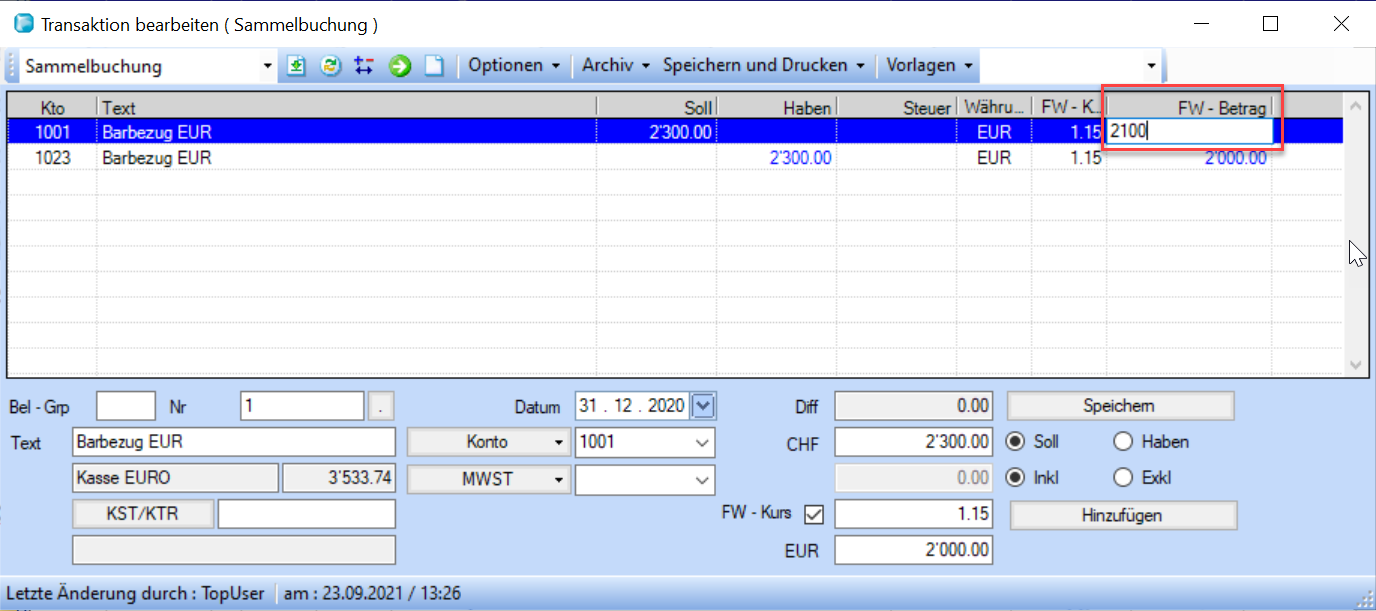Viewport: 1376px width, 611px height.
Task: Click the blank page new document icon
Action: [434, 66]
